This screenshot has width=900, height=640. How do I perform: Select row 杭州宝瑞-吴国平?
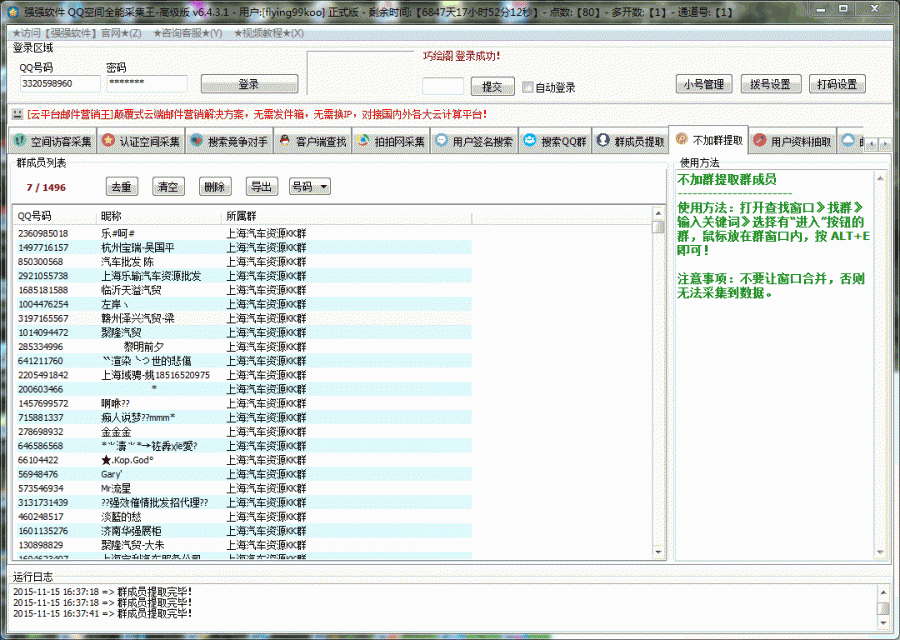click(x=243, y=248)
